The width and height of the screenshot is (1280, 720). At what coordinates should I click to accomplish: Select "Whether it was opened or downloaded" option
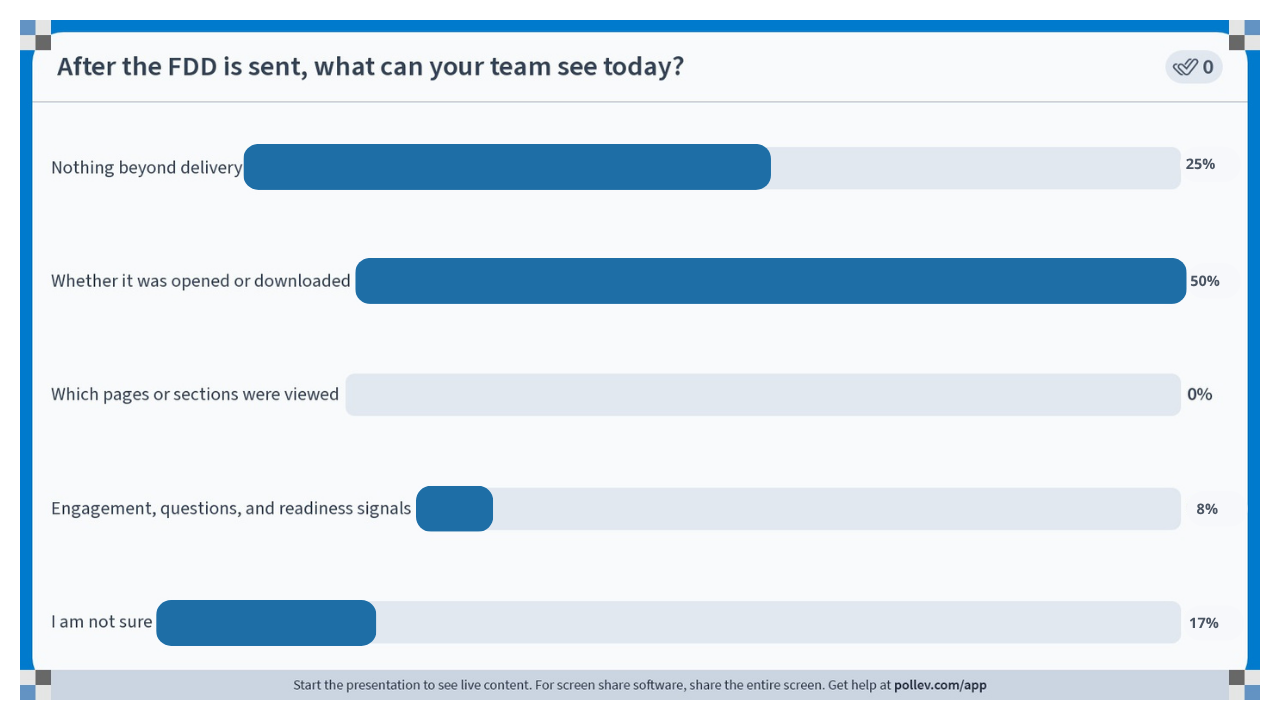pos(201,281)
